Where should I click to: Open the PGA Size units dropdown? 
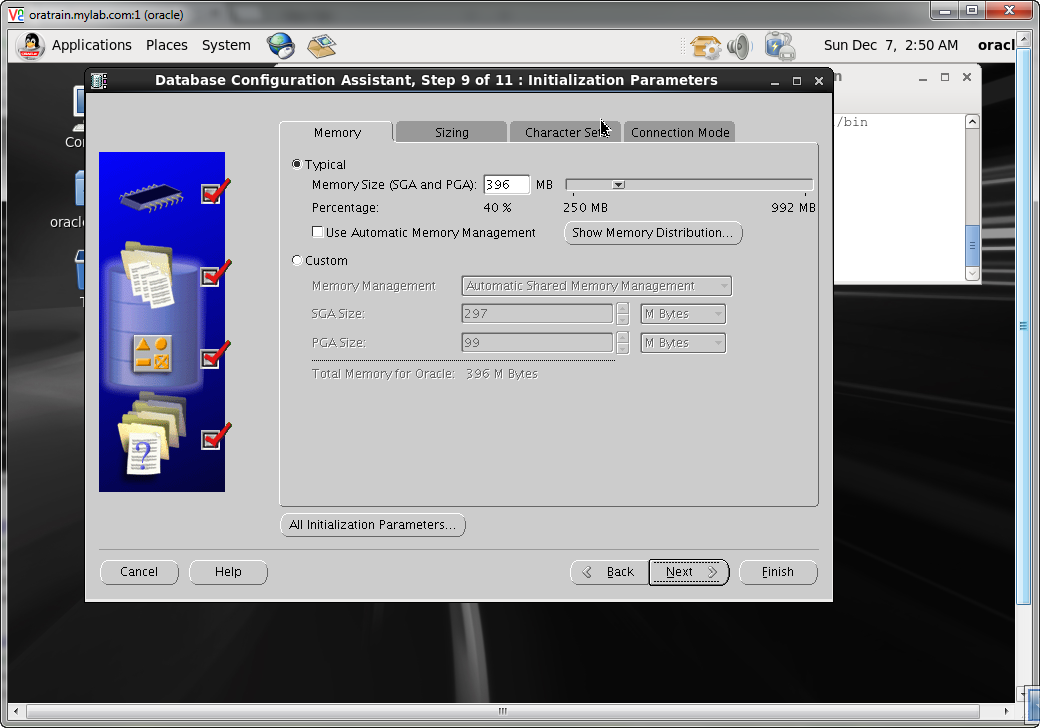[x=682, y=343]
